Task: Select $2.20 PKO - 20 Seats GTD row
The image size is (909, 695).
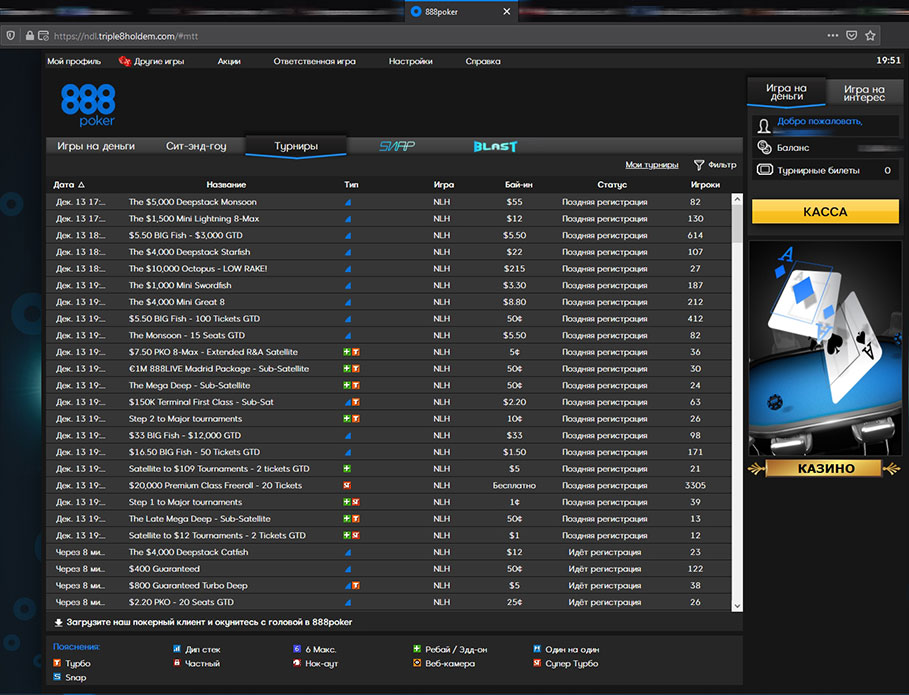Action: (x=388, y=602)
